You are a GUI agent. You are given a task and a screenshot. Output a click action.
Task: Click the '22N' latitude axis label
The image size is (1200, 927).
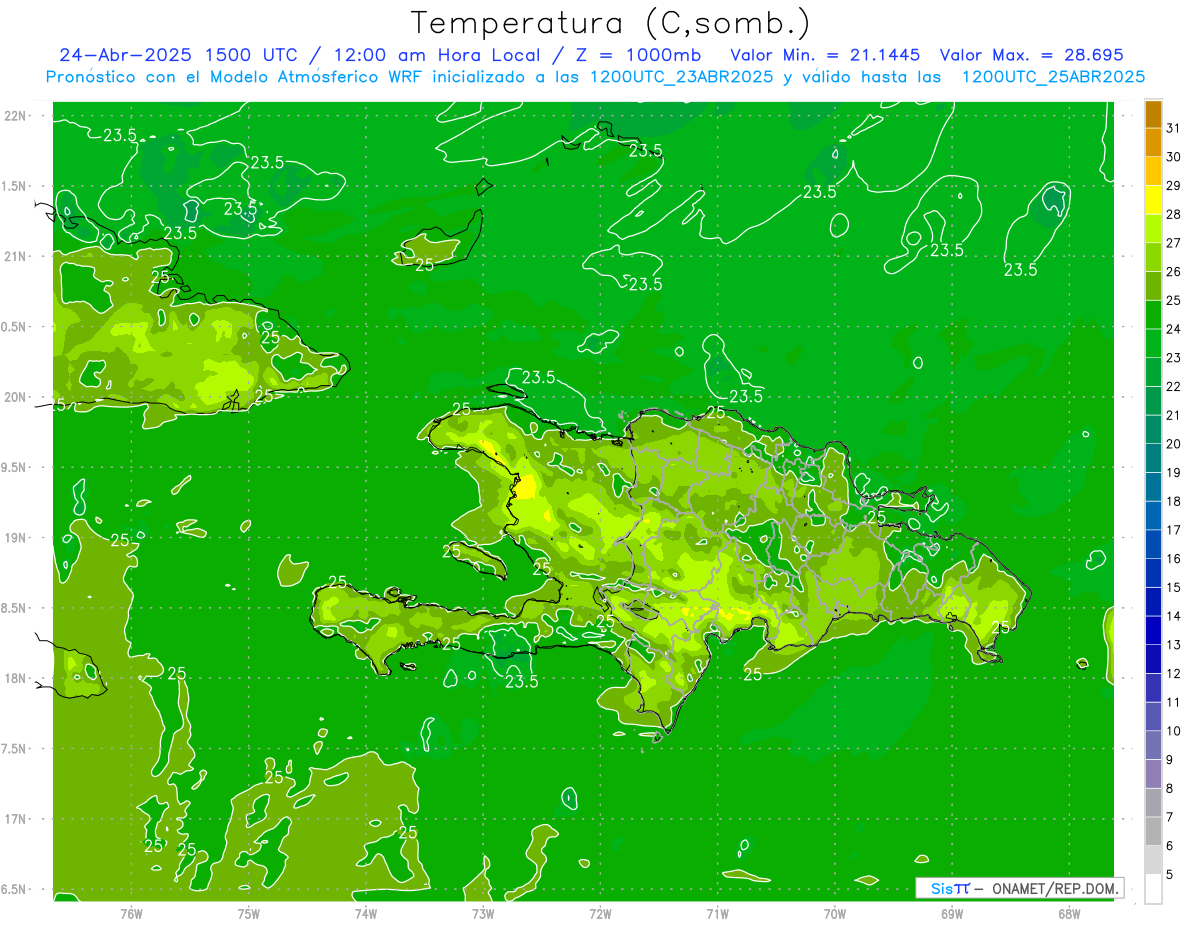(15, 116)
